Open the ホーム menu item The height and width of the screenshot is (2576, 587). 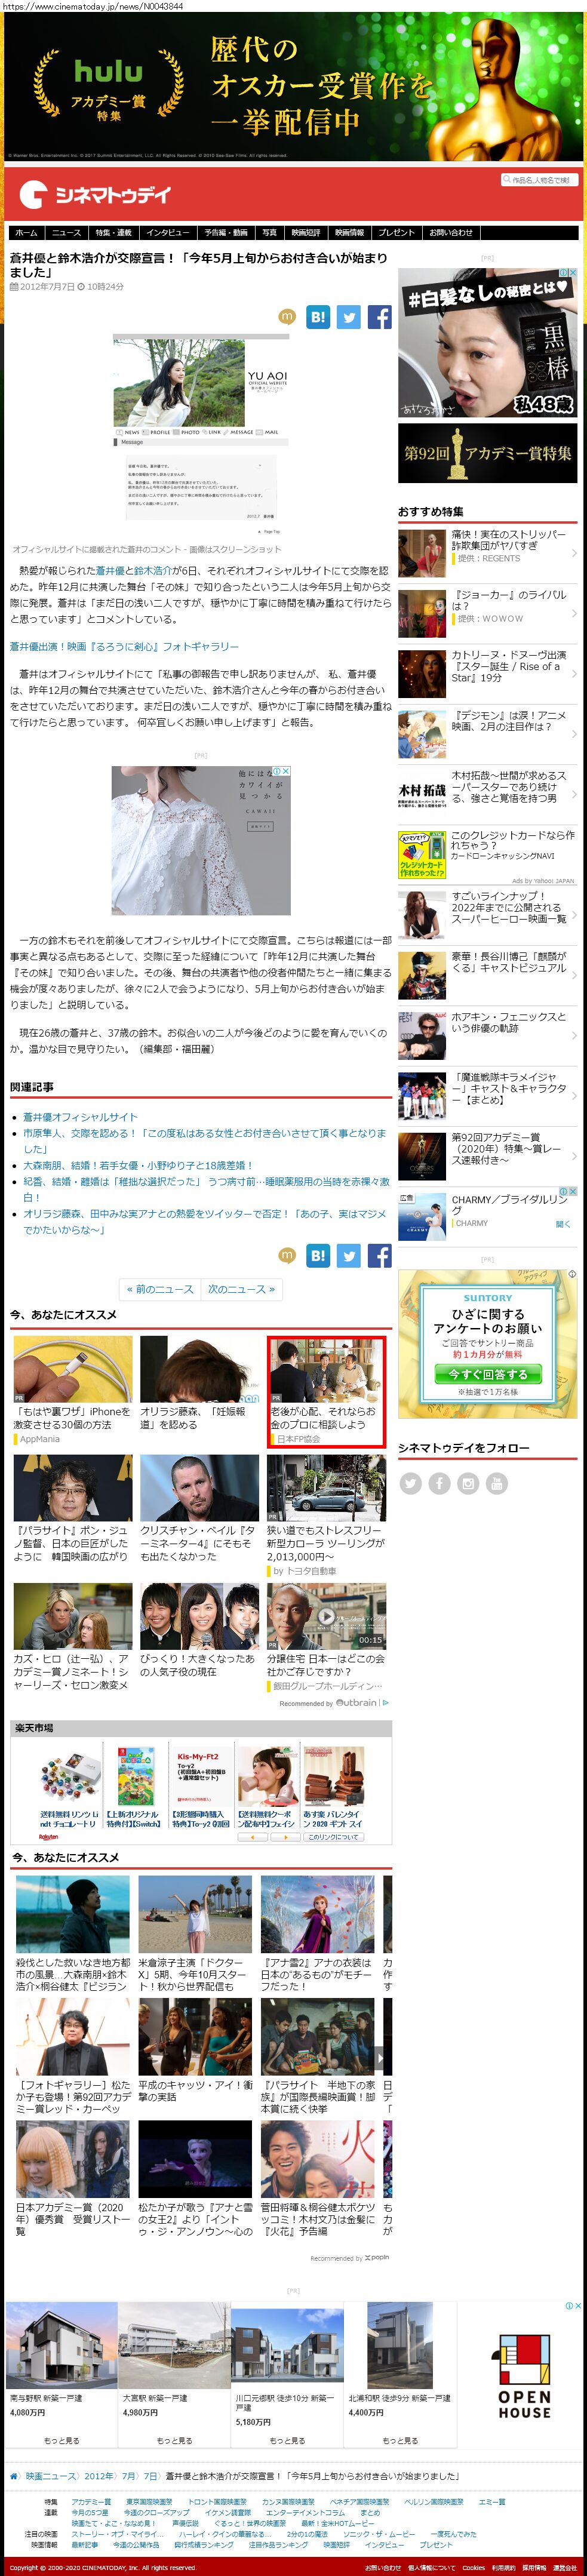(26, 232)
